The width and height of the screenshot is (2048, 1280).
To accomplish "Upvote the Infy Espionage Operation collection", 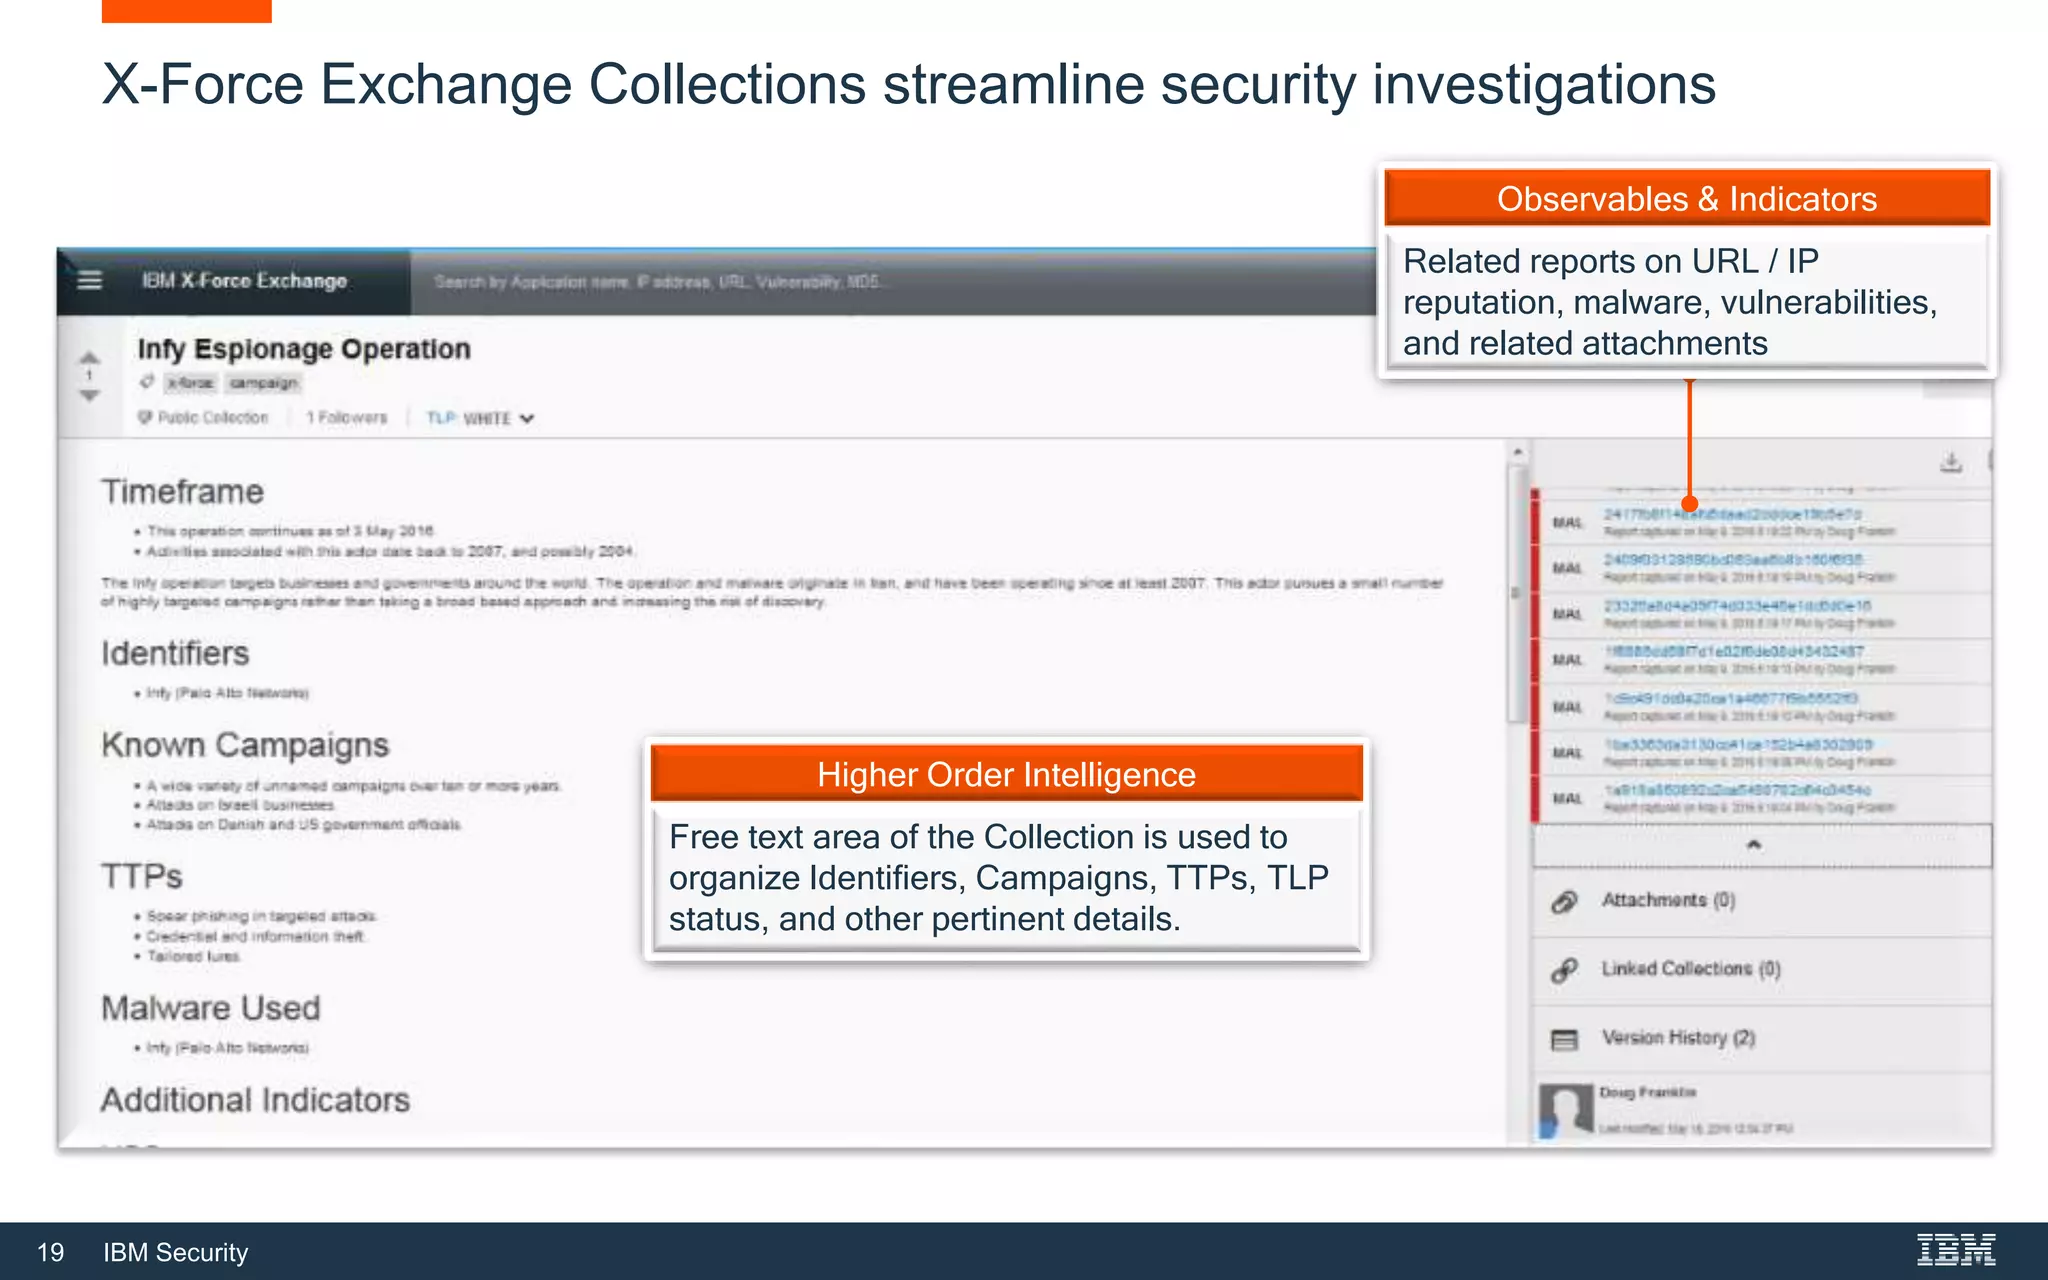I will coord(89,358).
